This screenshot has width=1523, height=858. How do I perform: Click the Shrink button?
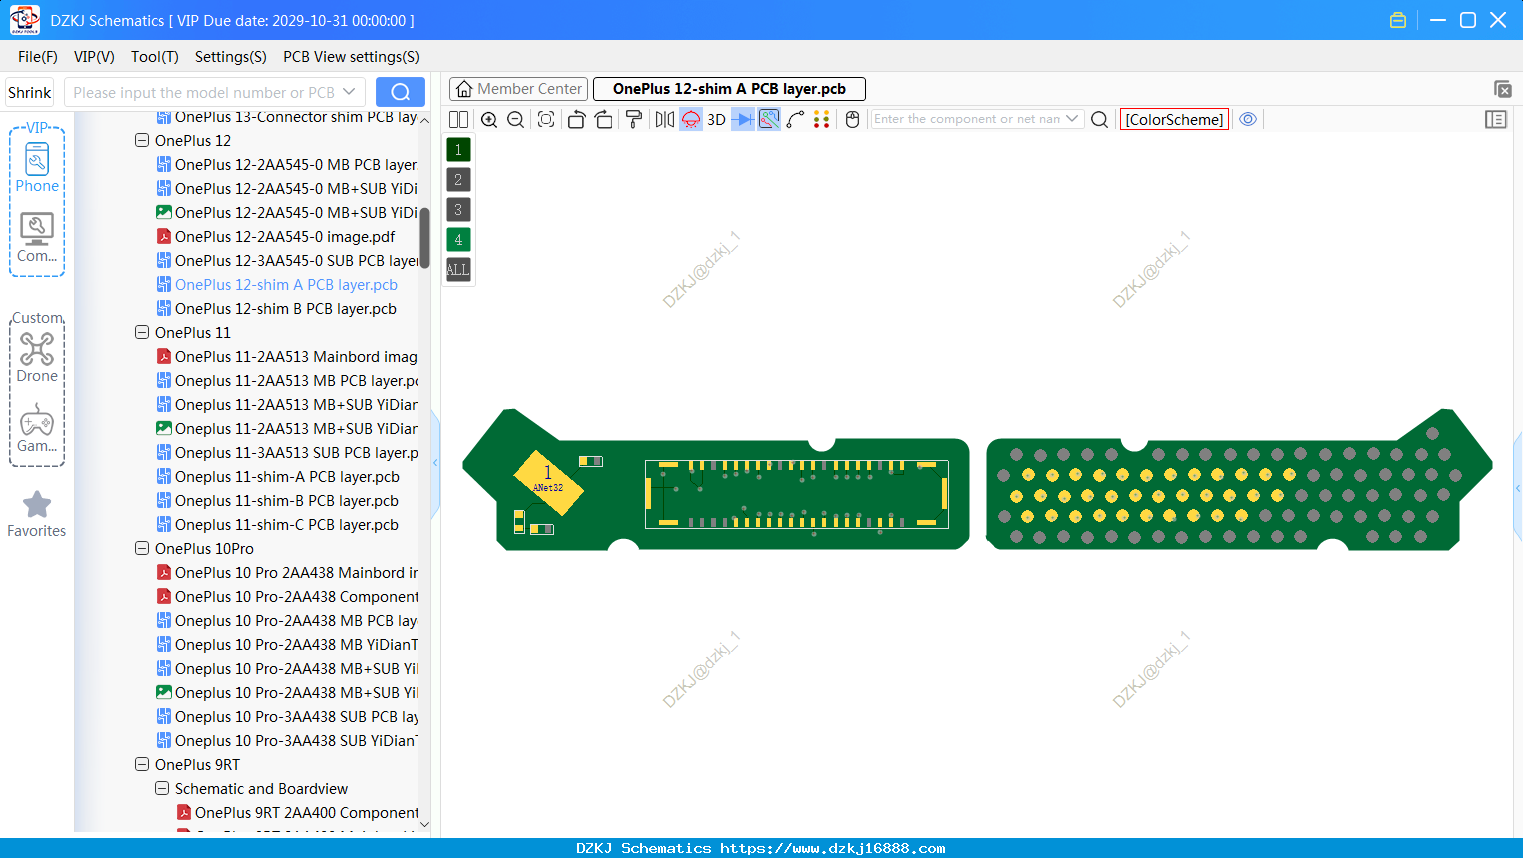[x=30, y=92]
